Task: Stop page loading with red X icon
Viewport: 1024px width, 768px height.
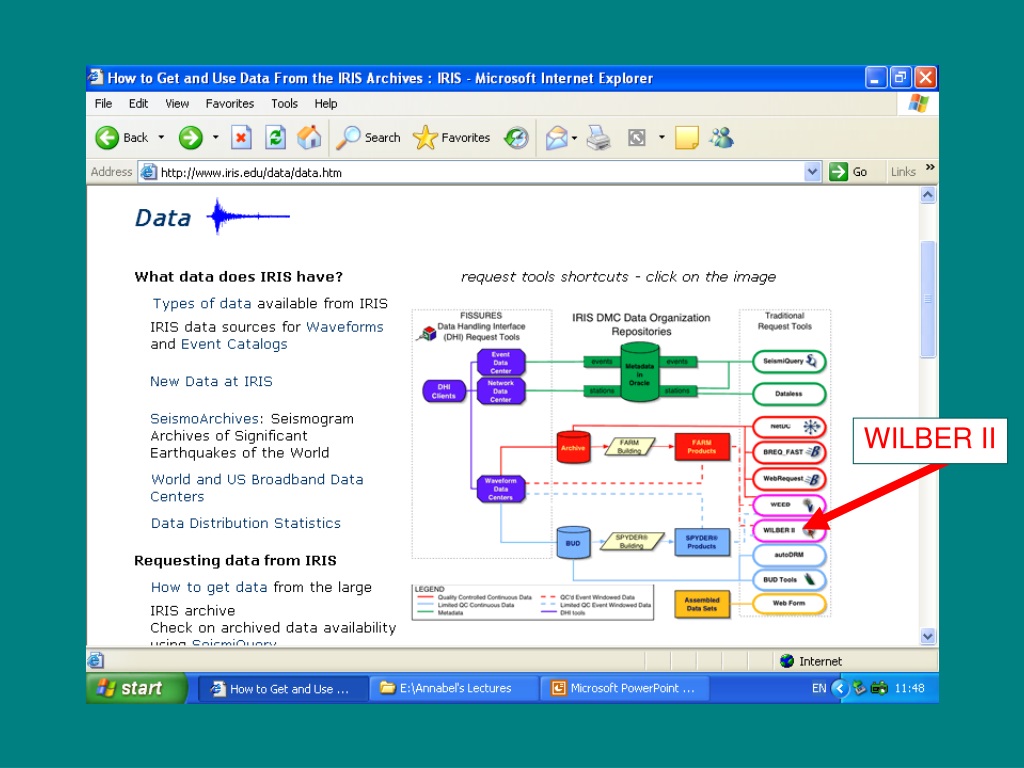Action: click(x=241, y=138)
